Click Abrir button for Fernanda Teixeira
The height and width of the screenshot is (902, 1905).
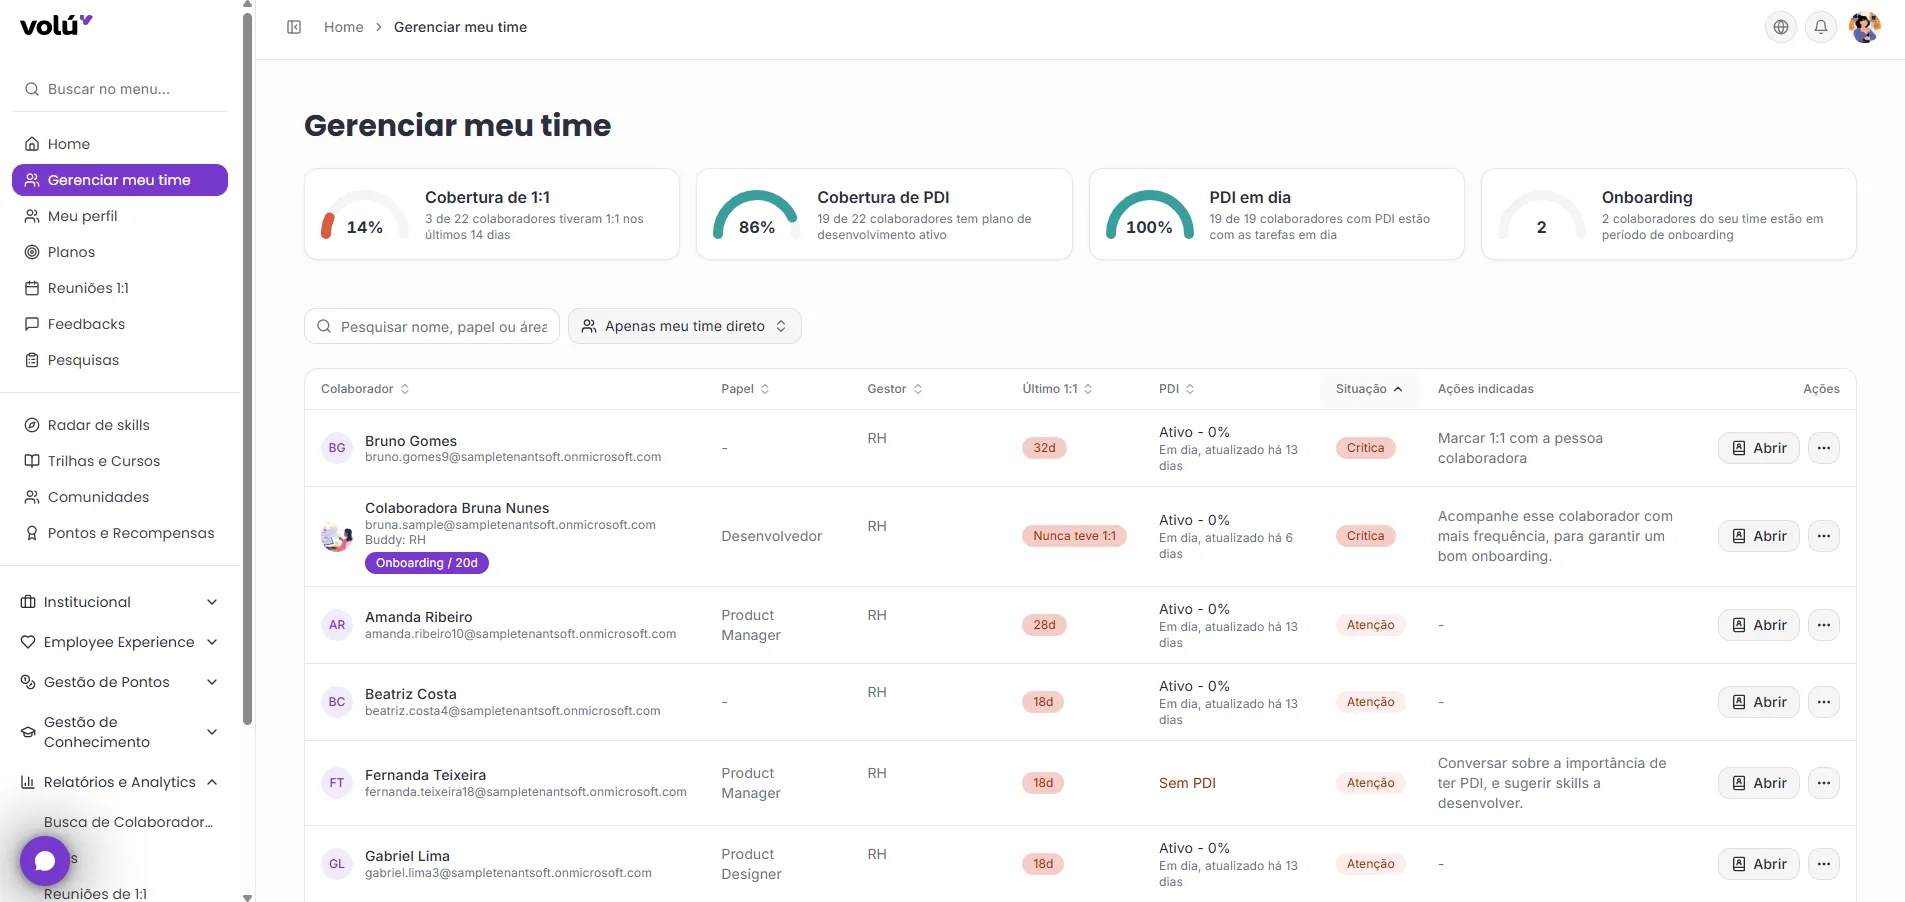click(1759, 783)
